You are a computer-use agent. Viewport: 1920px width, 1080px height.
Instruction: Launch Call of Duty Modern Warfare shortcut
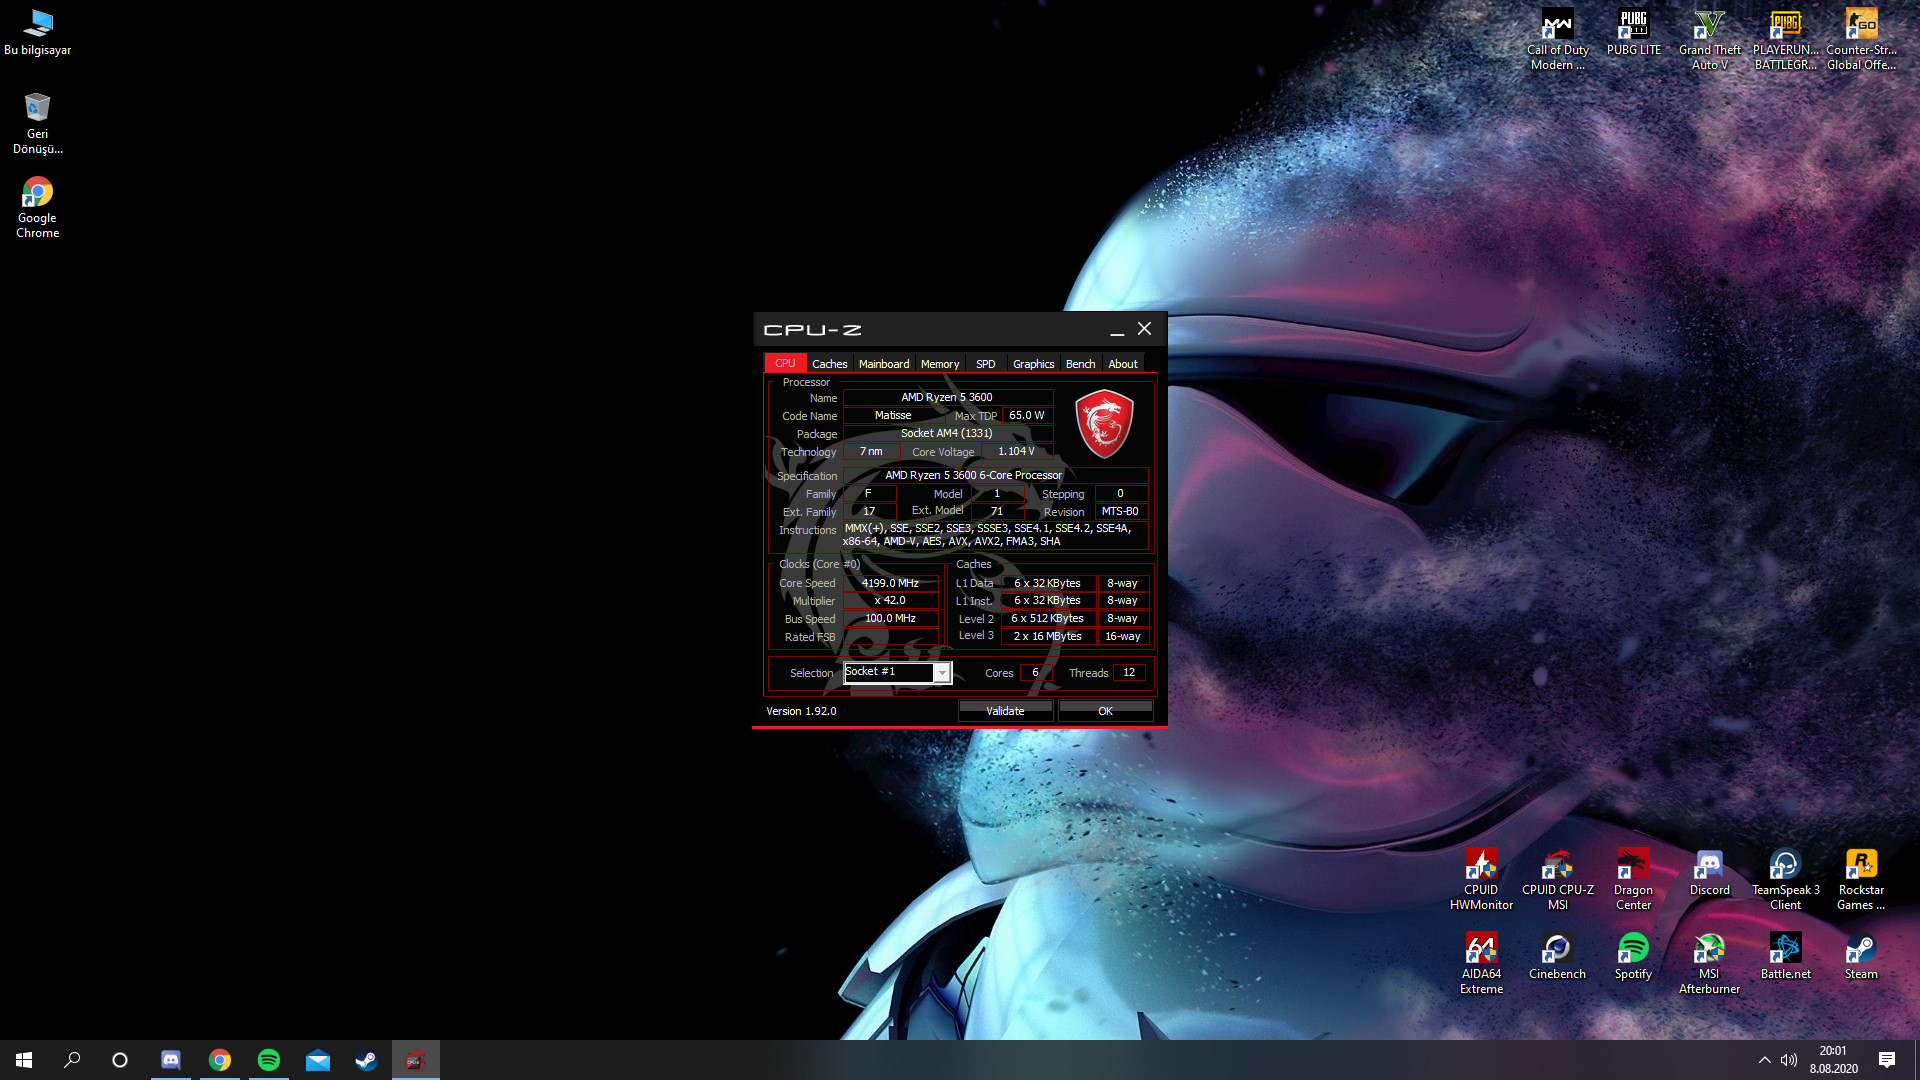click(x=1557, y=40)
